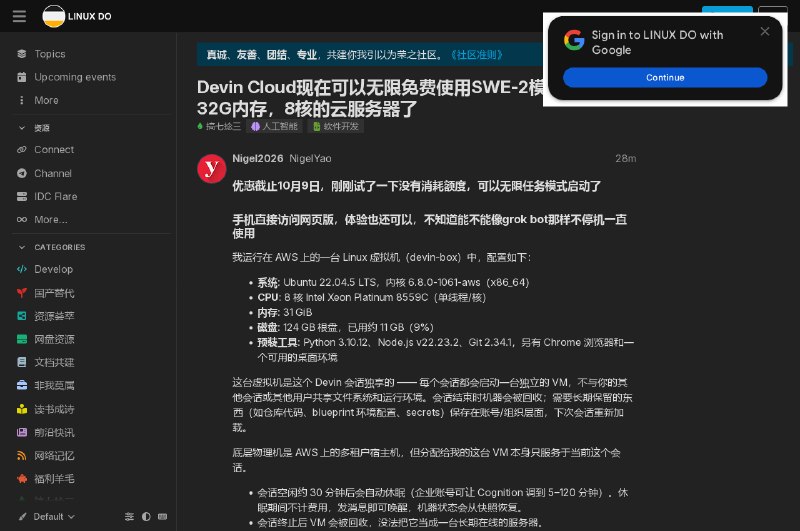Open More… under the 资源 section
Screen dimensions: 800x531
pos(51,220)
